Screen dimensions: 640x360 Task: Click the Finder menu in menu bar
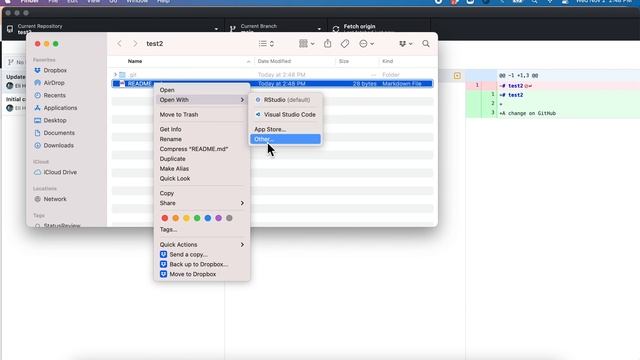pyautogui.click(x=29, y=2)
